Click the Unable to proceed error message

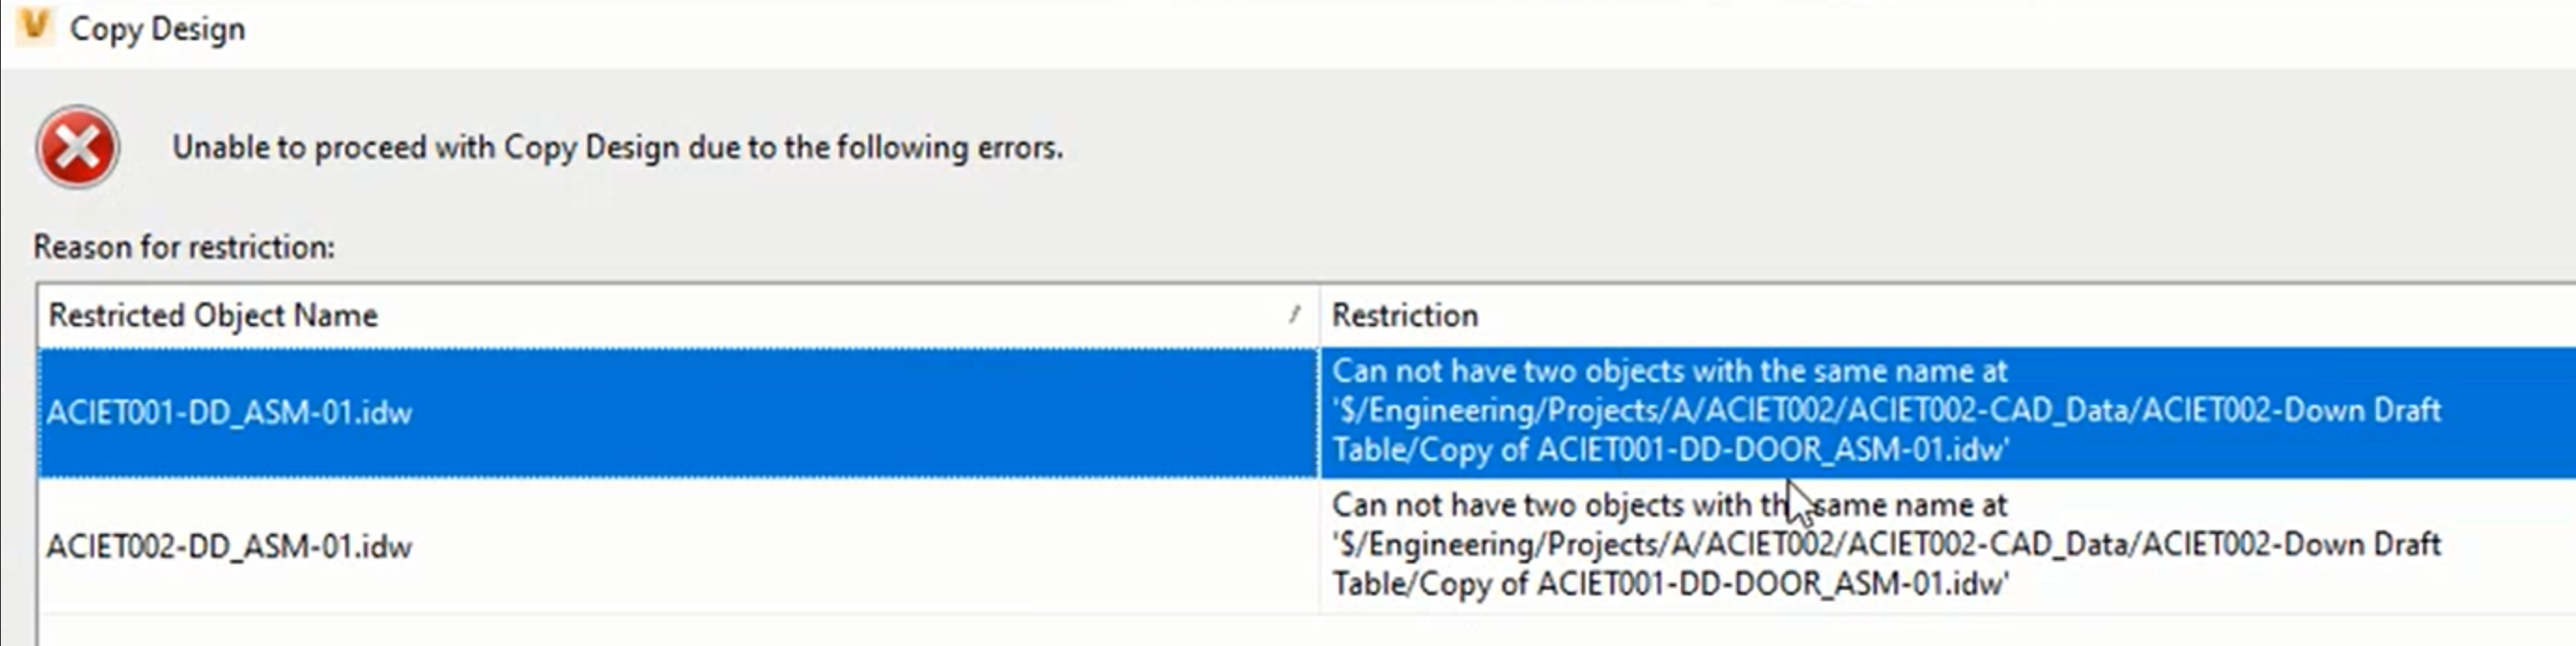617,148
